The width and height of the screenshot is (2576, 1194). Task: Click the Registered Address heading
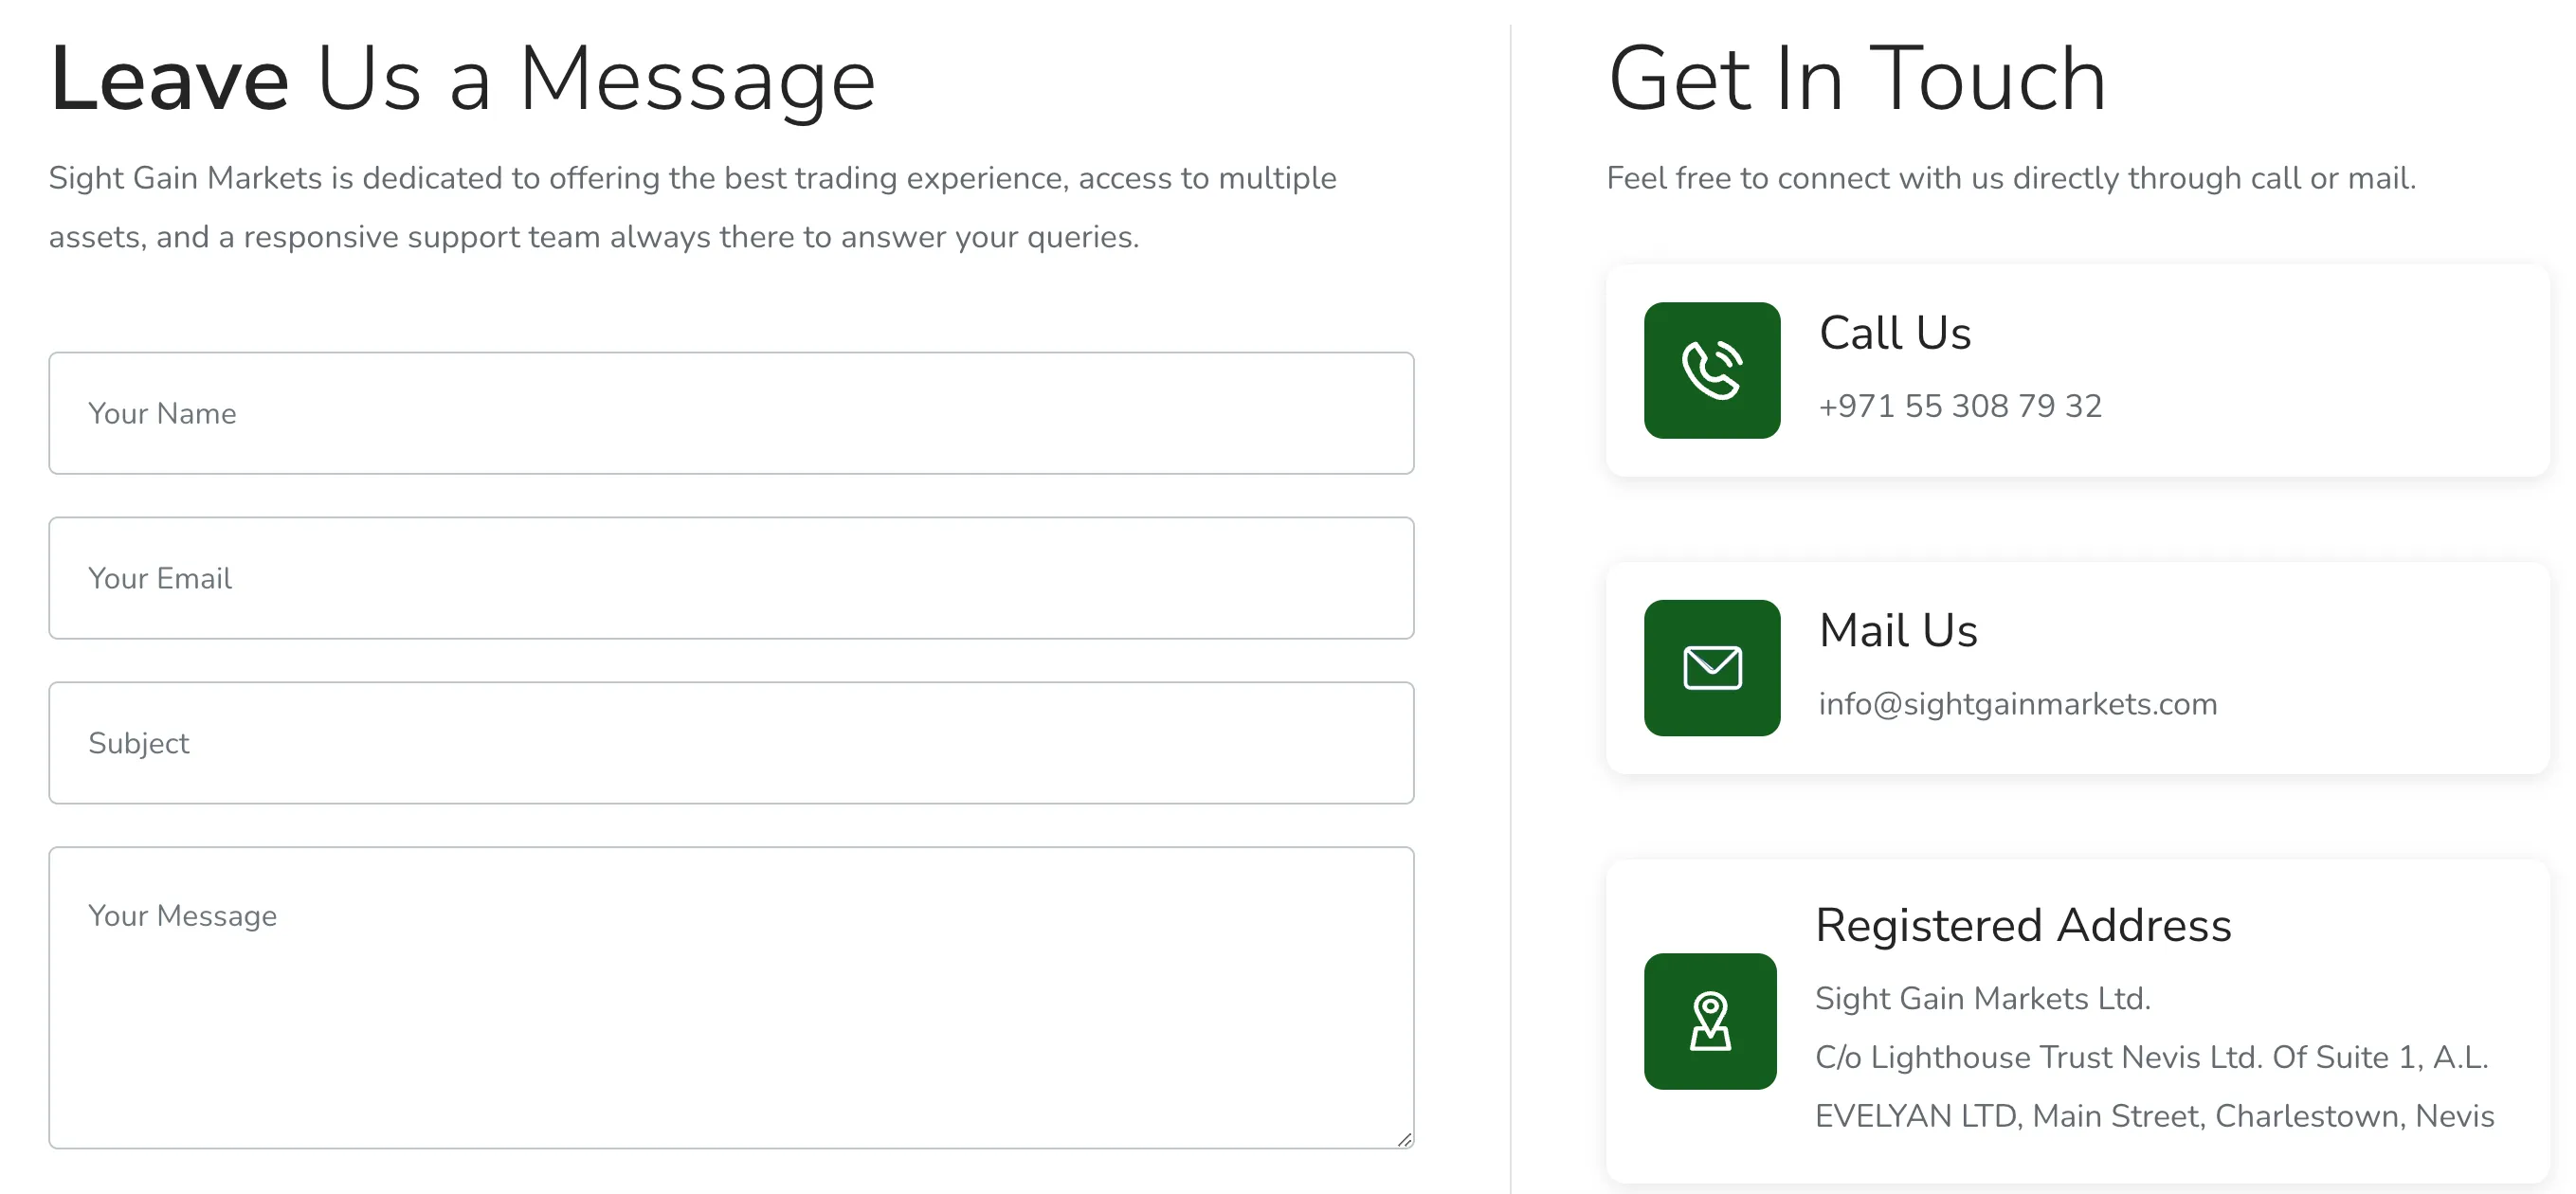point(2023,925)
